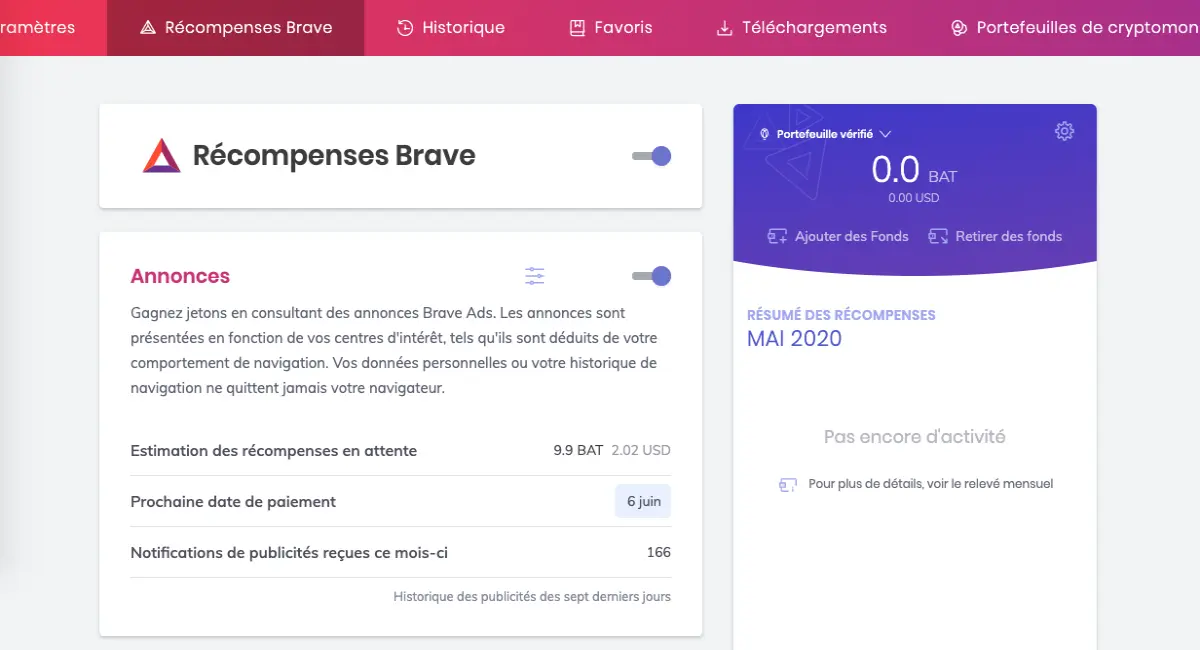Click the 6 juin payment date badge
The image size is (1200, 650).
643,502
